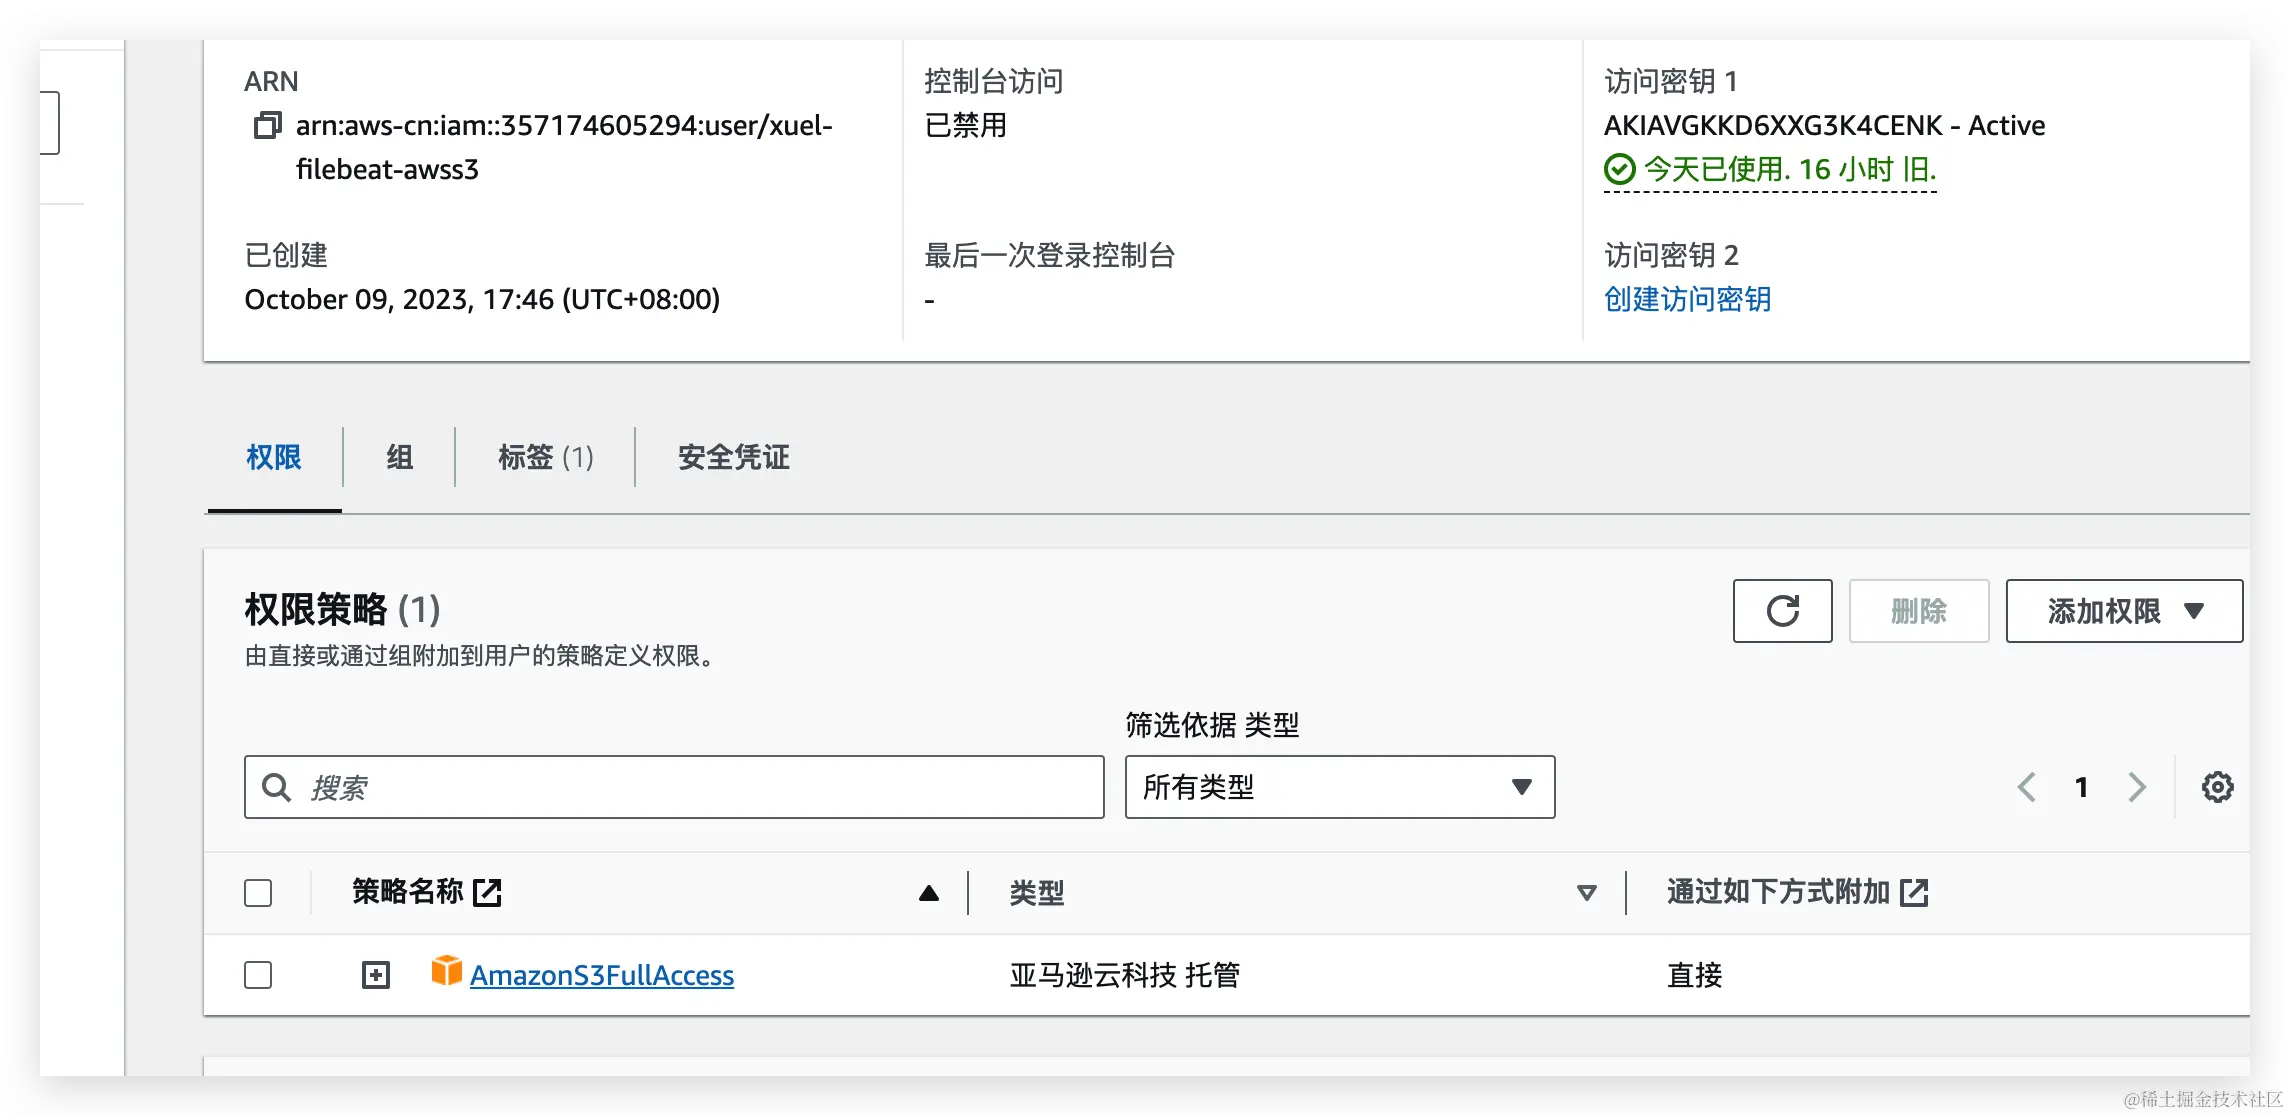The width and height of the screenshot is (2290, 1116).
Task: Open the 添加权限 dropdown button
Action: (2124, 611)
